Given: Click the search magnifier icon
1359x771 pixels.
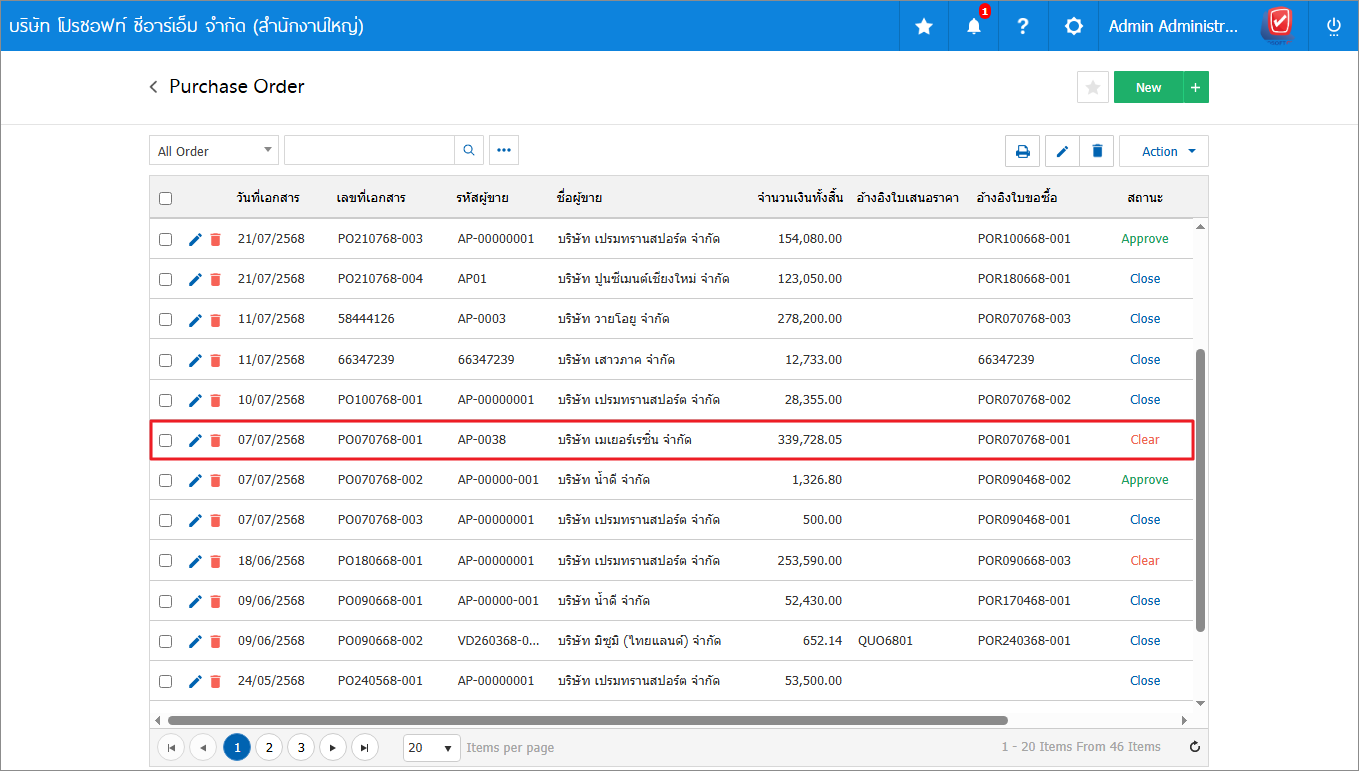Looking at the screenshot, I should pyautogui.click(x=469, y=151).
